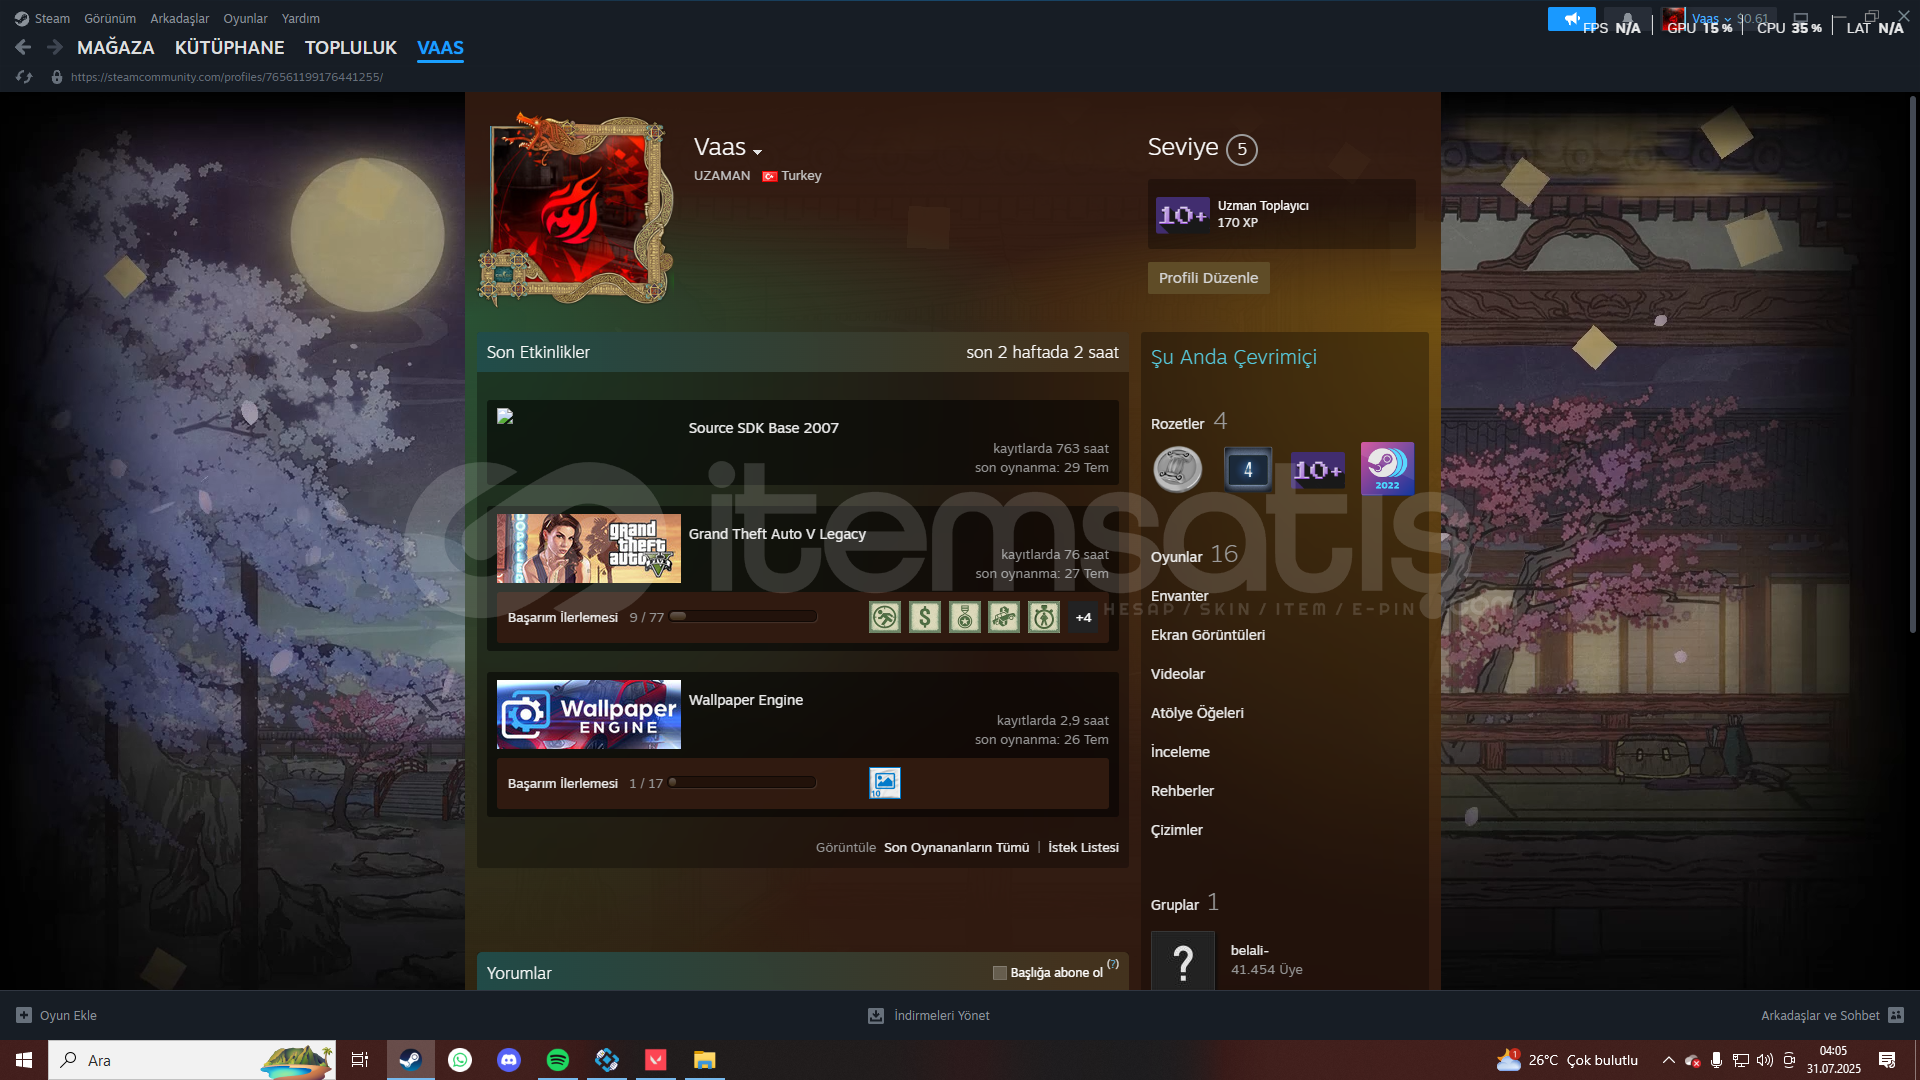Open the Grand Theft Auto V Legacy thumbnail
1920x1080 pixels.
(x=589, y=548)
